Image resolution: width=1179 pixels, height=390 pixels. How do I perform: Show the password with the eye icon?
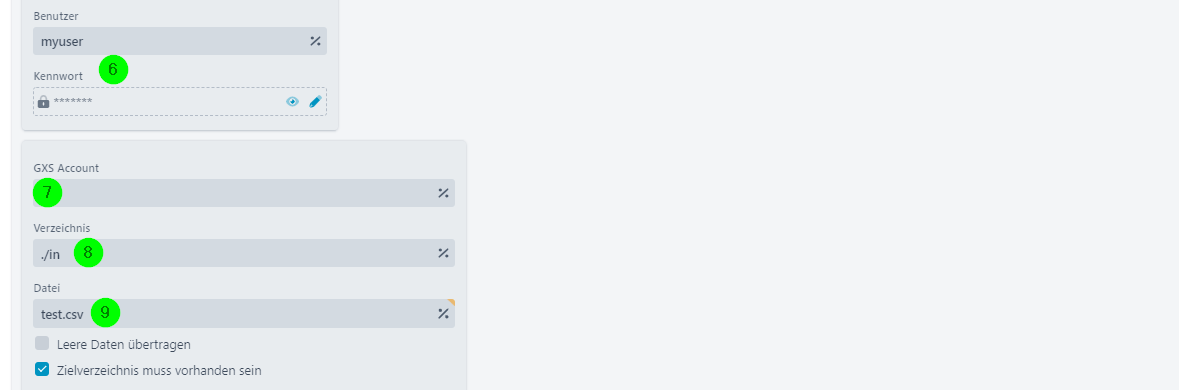(x=292, y=101)
